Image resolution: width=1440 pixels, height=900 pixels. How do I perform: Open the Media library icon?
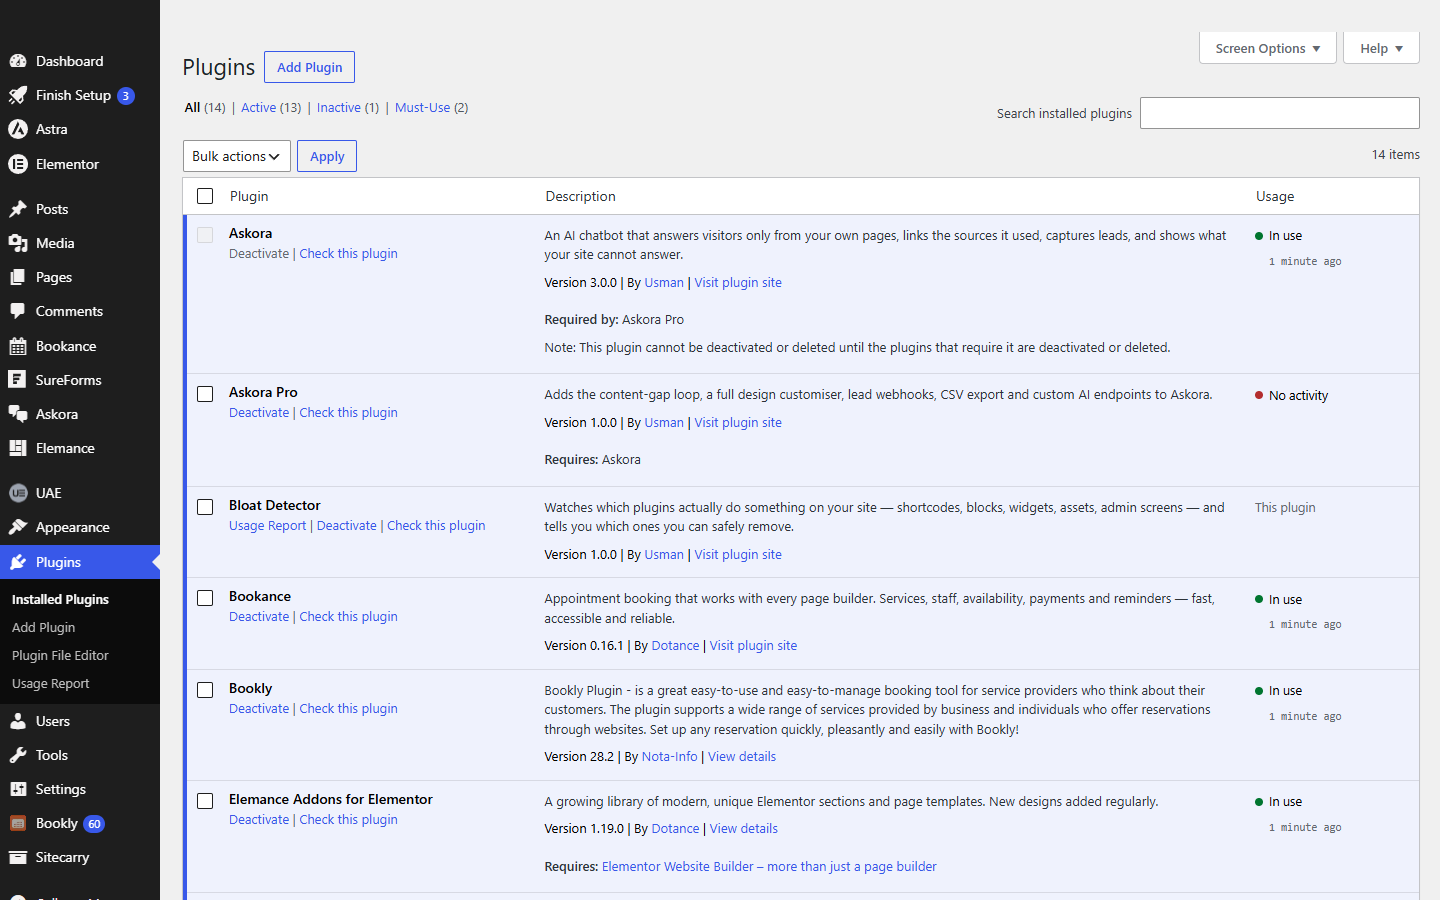[x=18, y=243]
